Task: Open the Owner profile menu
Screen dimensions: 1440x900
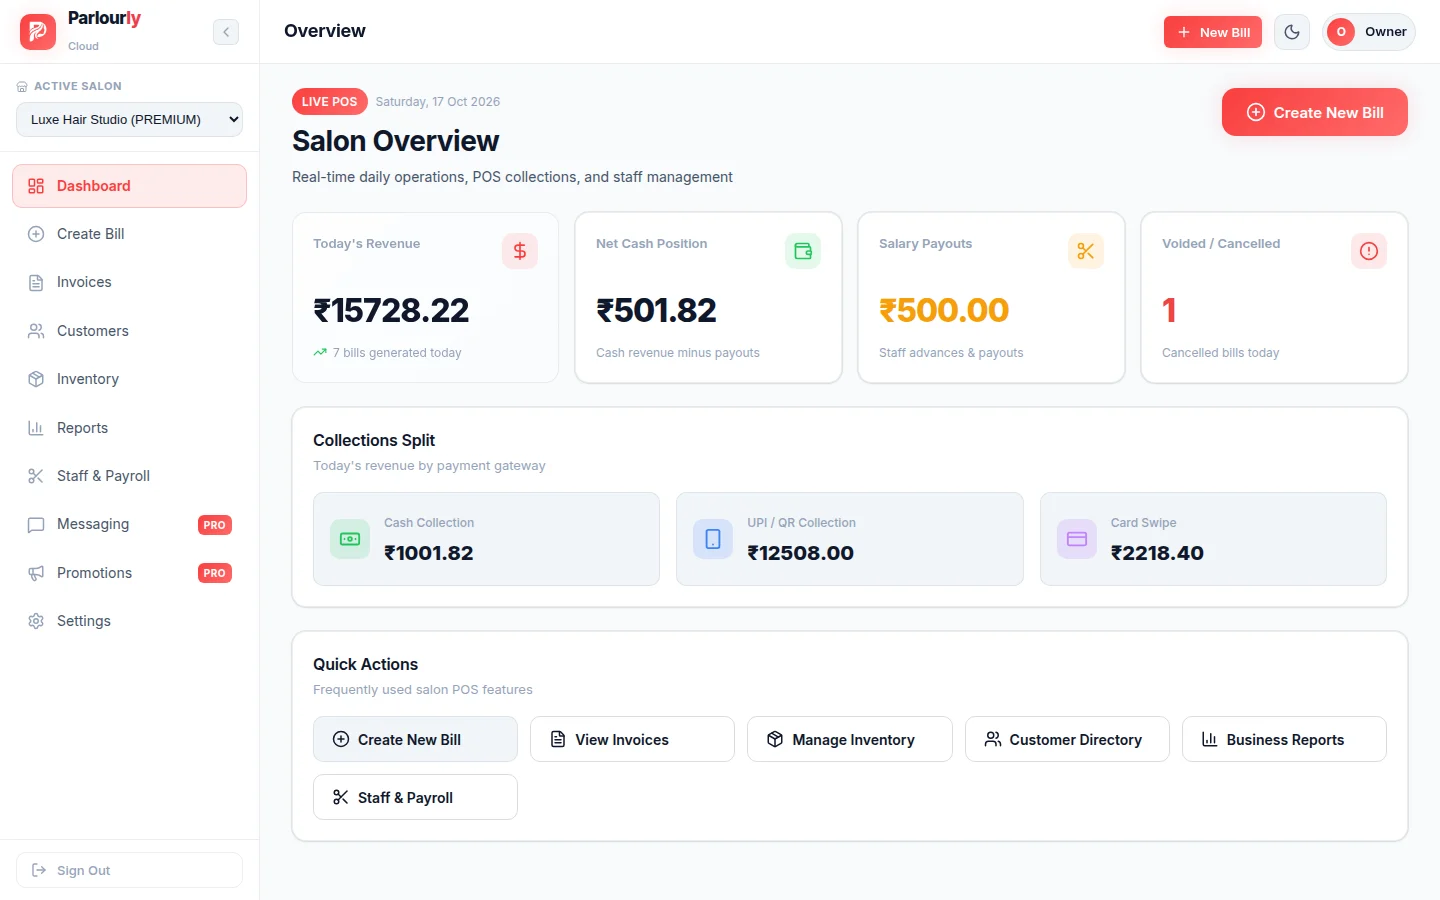Action: pos(1369,32)
